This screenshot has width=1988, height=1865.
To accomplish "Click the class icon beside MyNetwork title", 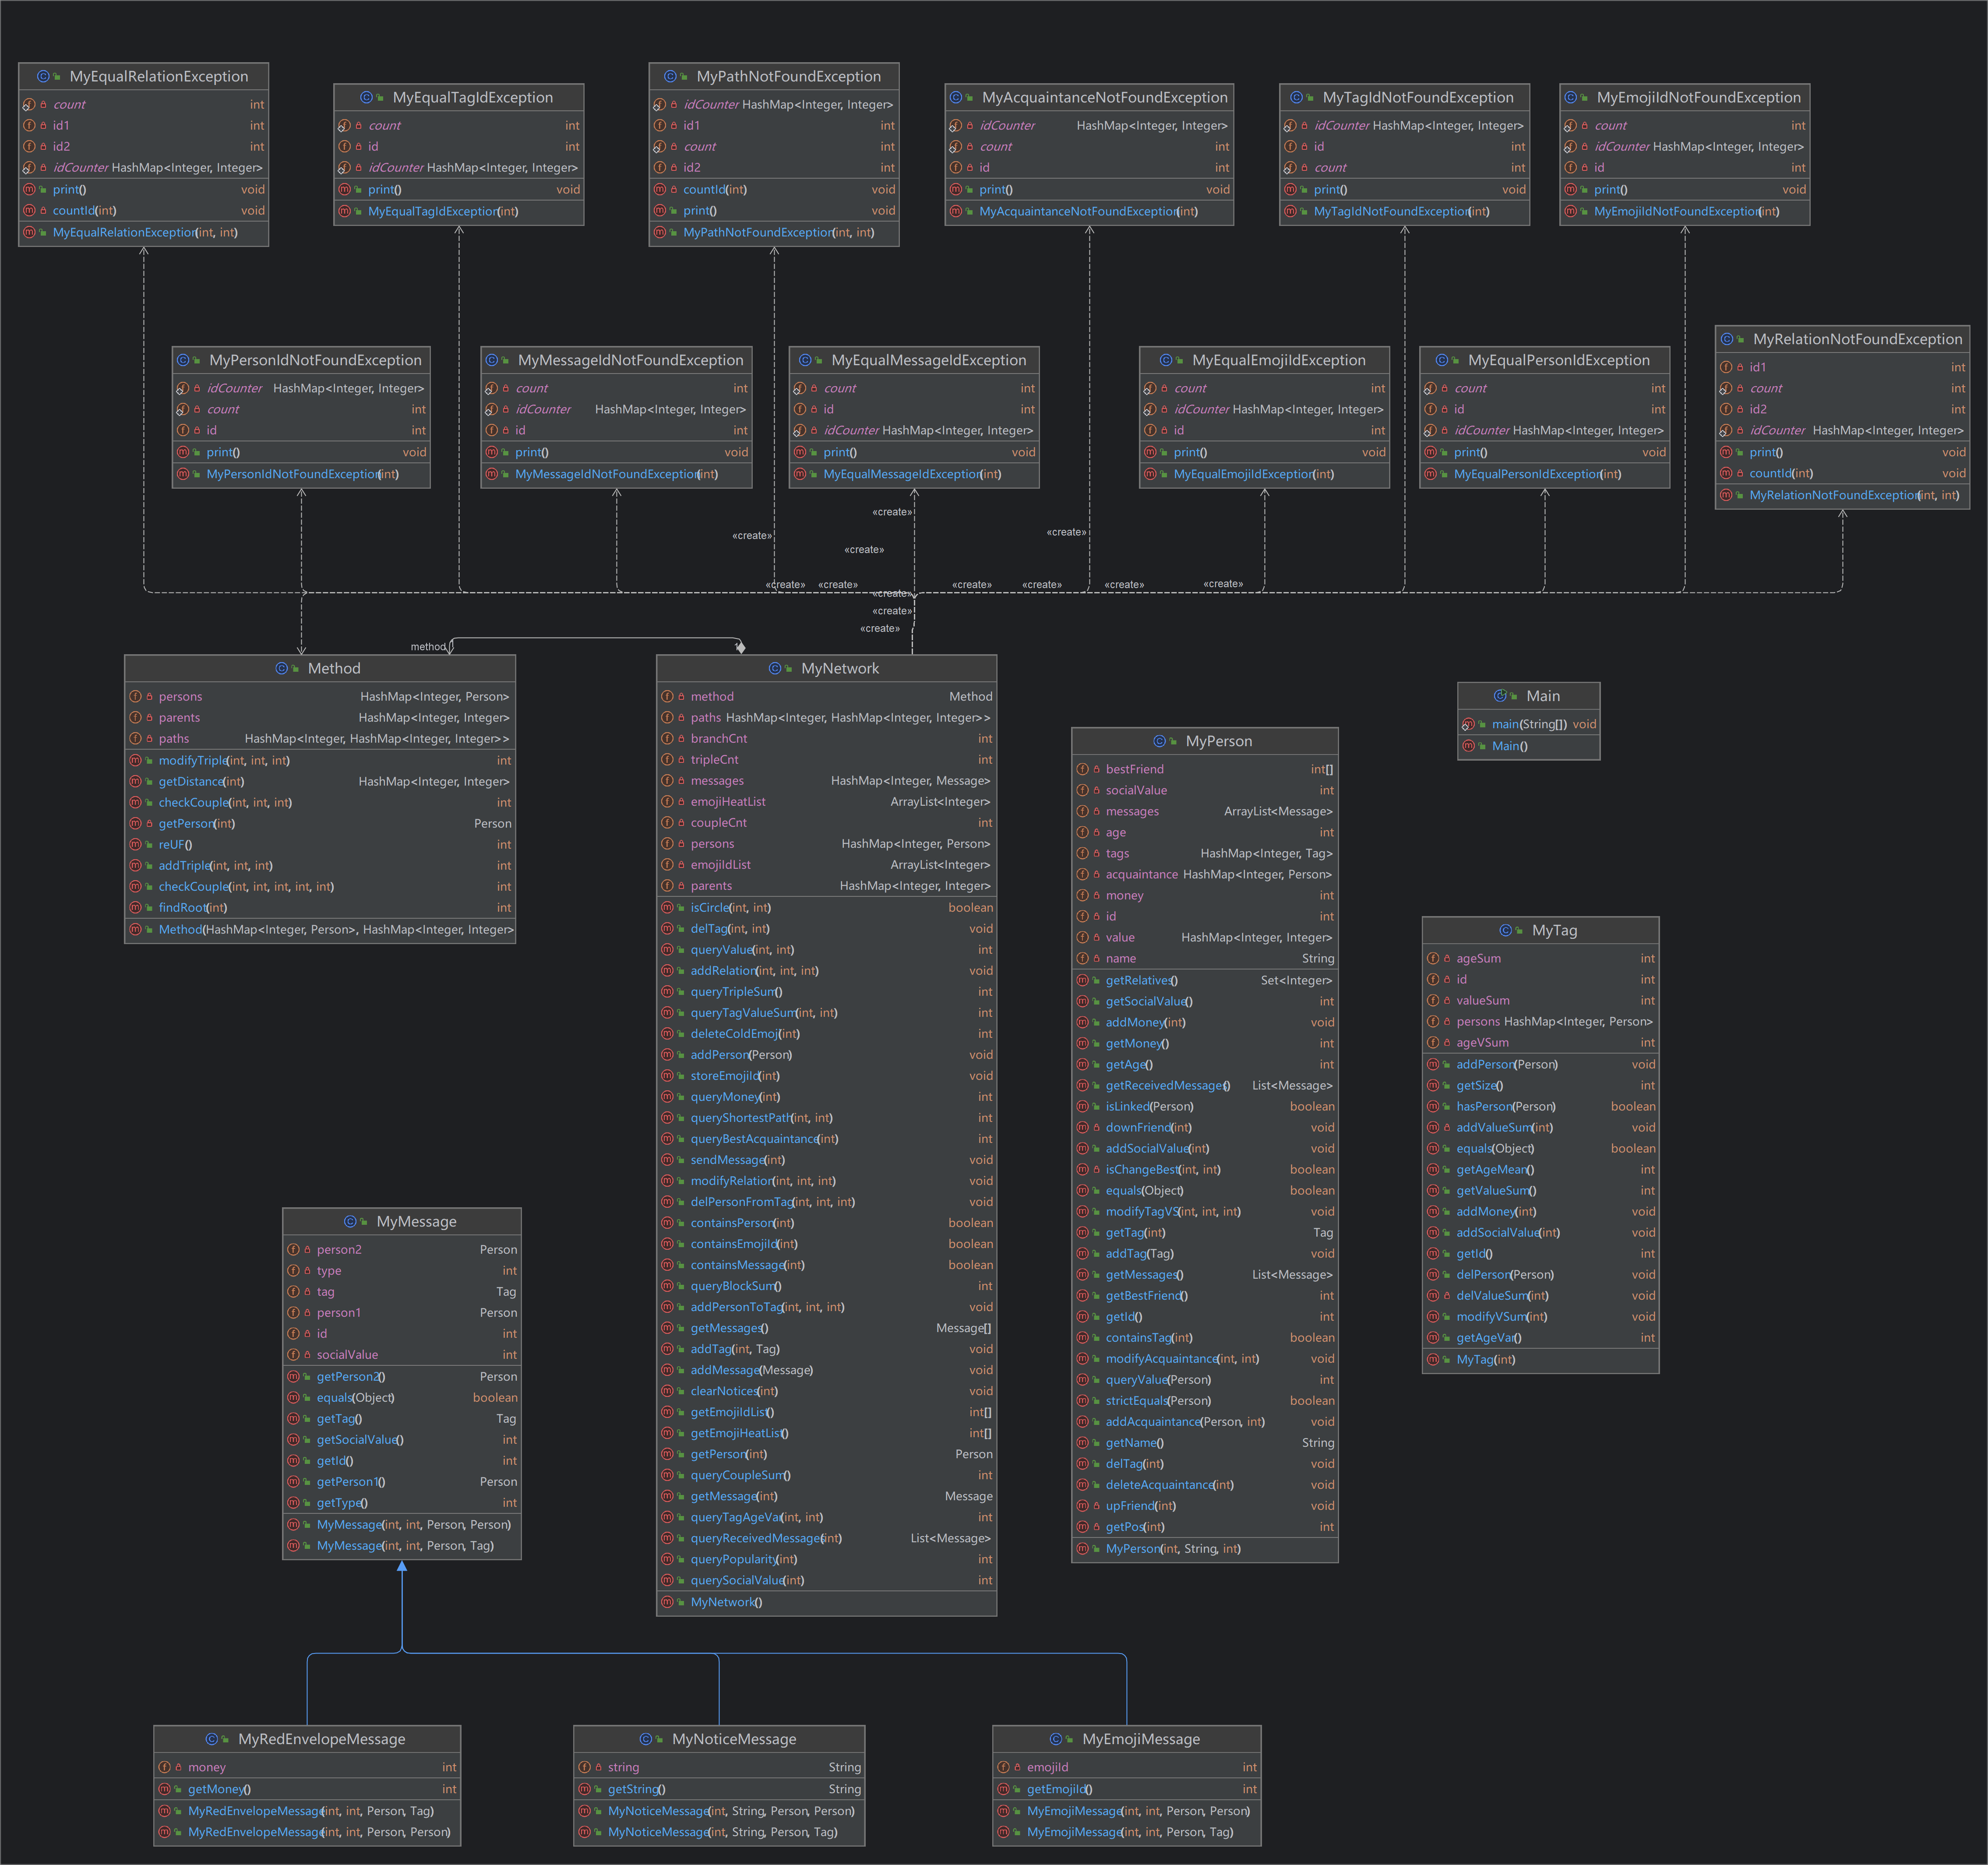I will tap(775, 668).
